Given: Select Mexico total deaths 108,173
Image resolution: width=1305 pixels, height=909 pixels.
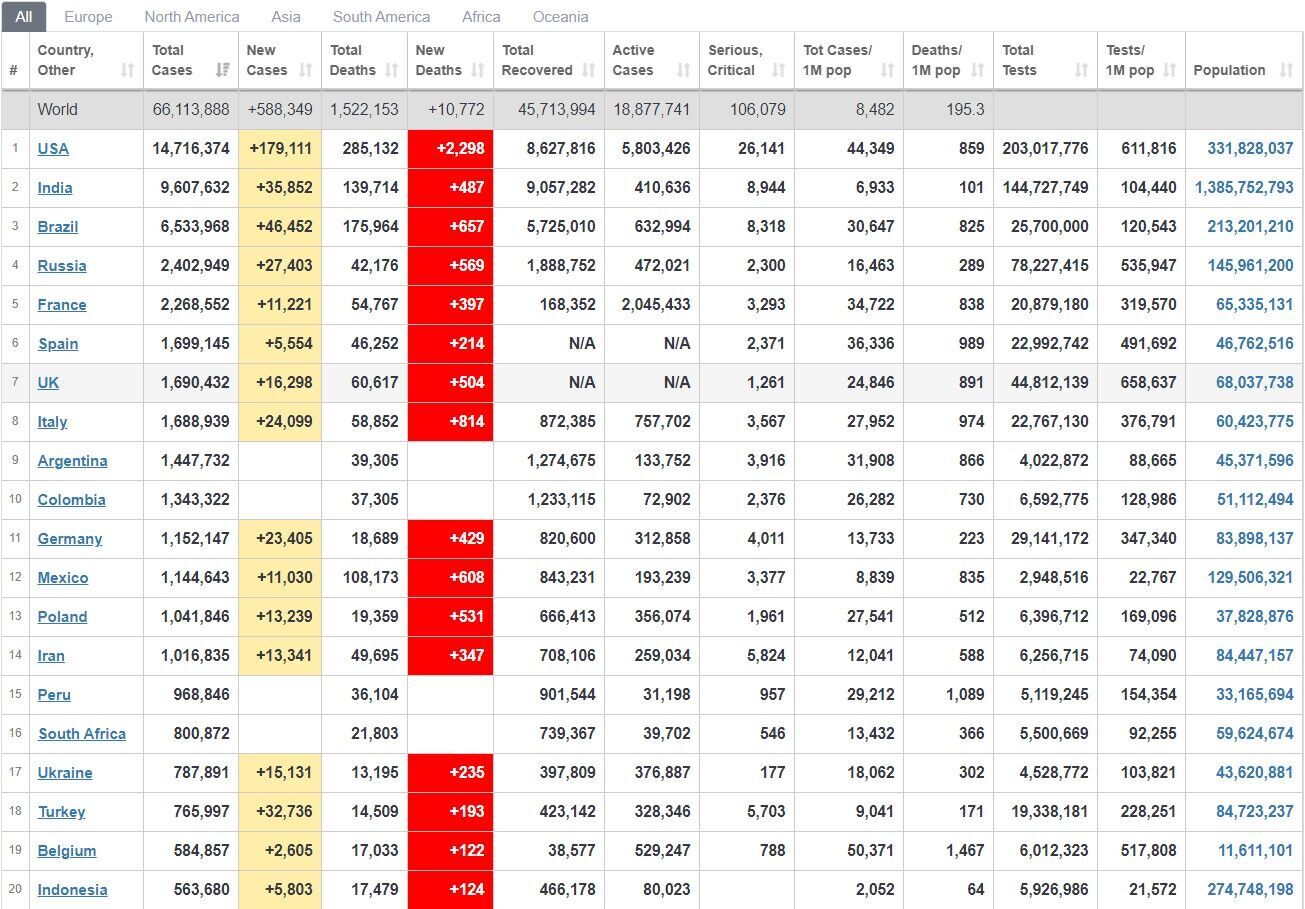Looking at the screenshot, I should [x=371, y=577].
